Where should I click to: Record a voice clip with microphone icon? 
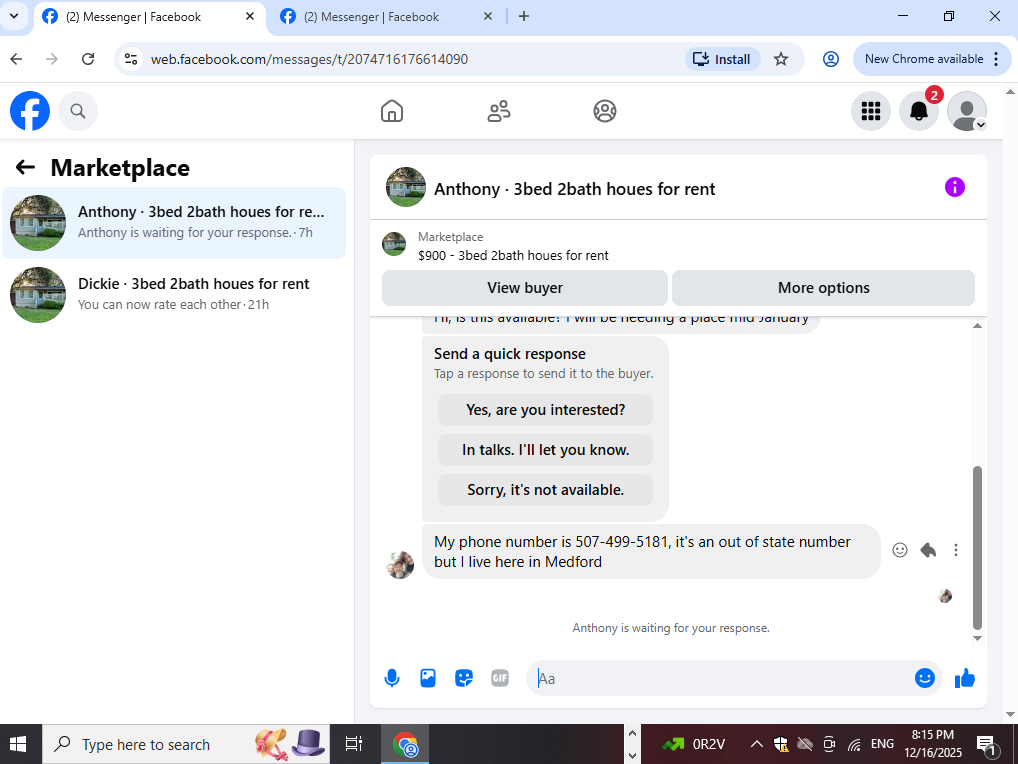pos(392,678)
